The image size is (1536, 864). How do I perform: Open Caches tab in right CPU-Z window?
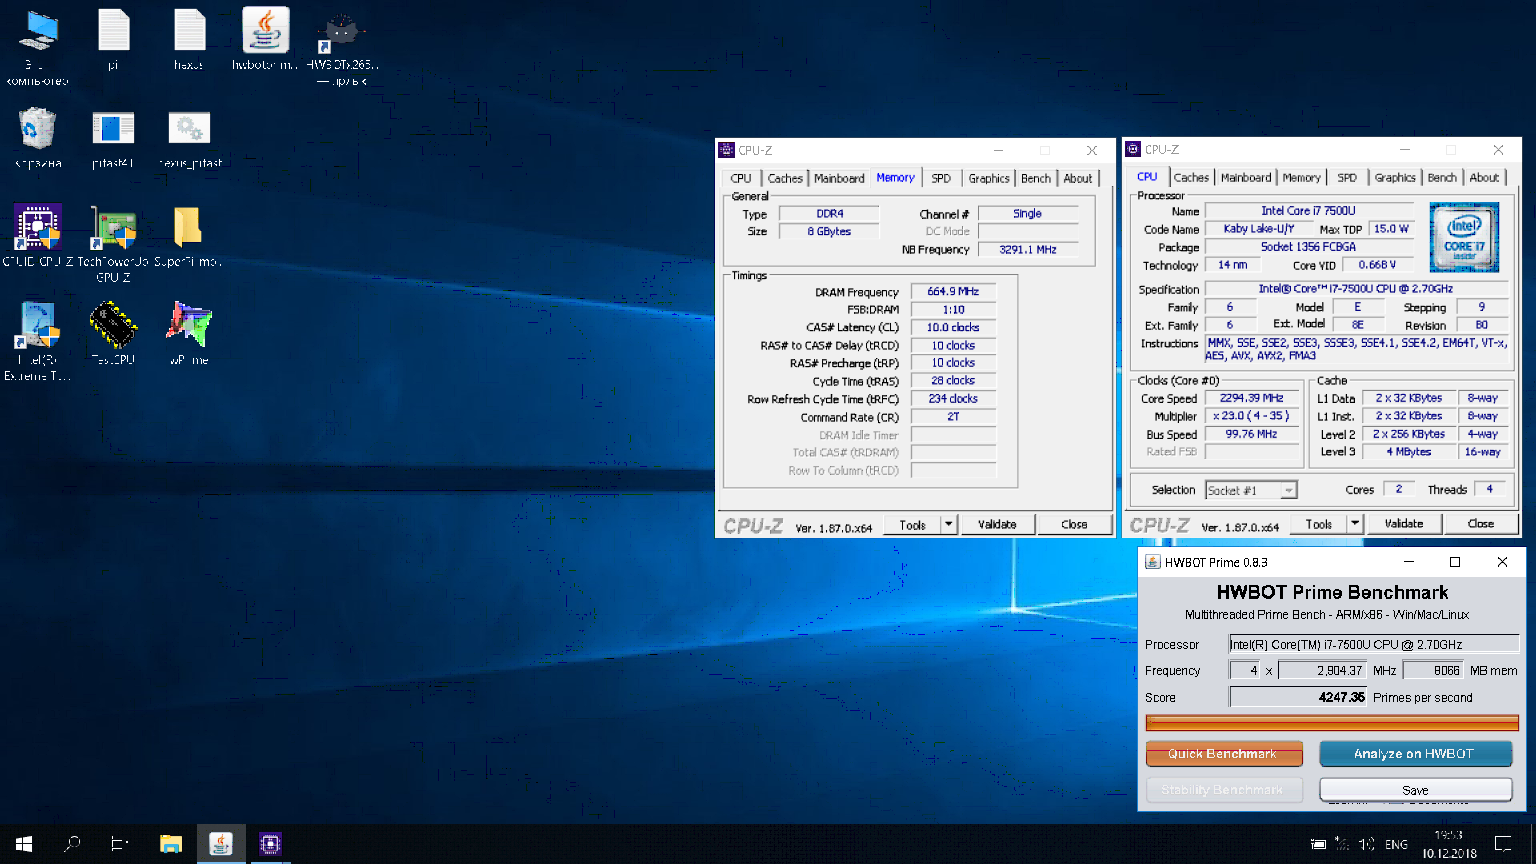[x=1191, y=177]
